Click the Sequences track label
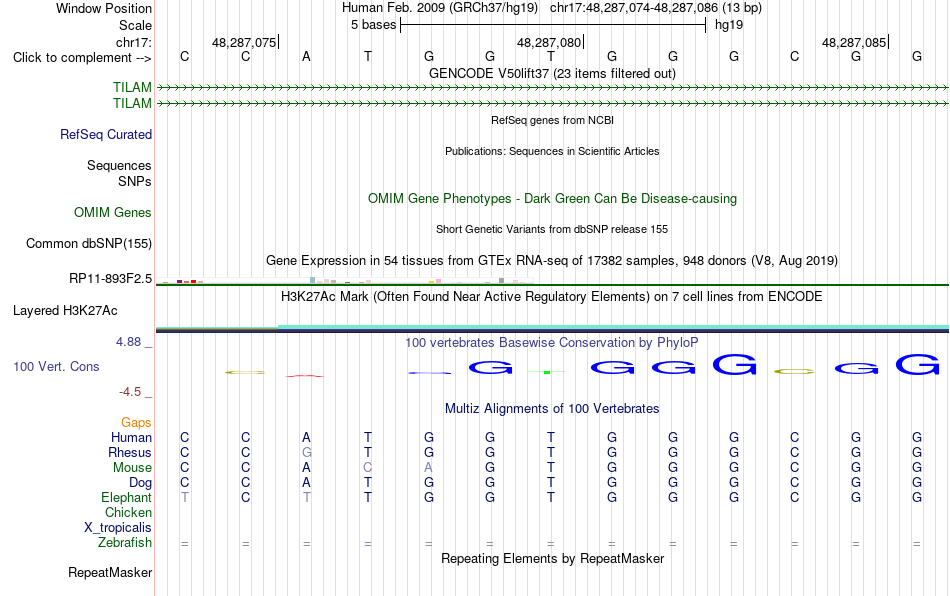Viewport: 950px width, 596px height. tap(119, 165)
